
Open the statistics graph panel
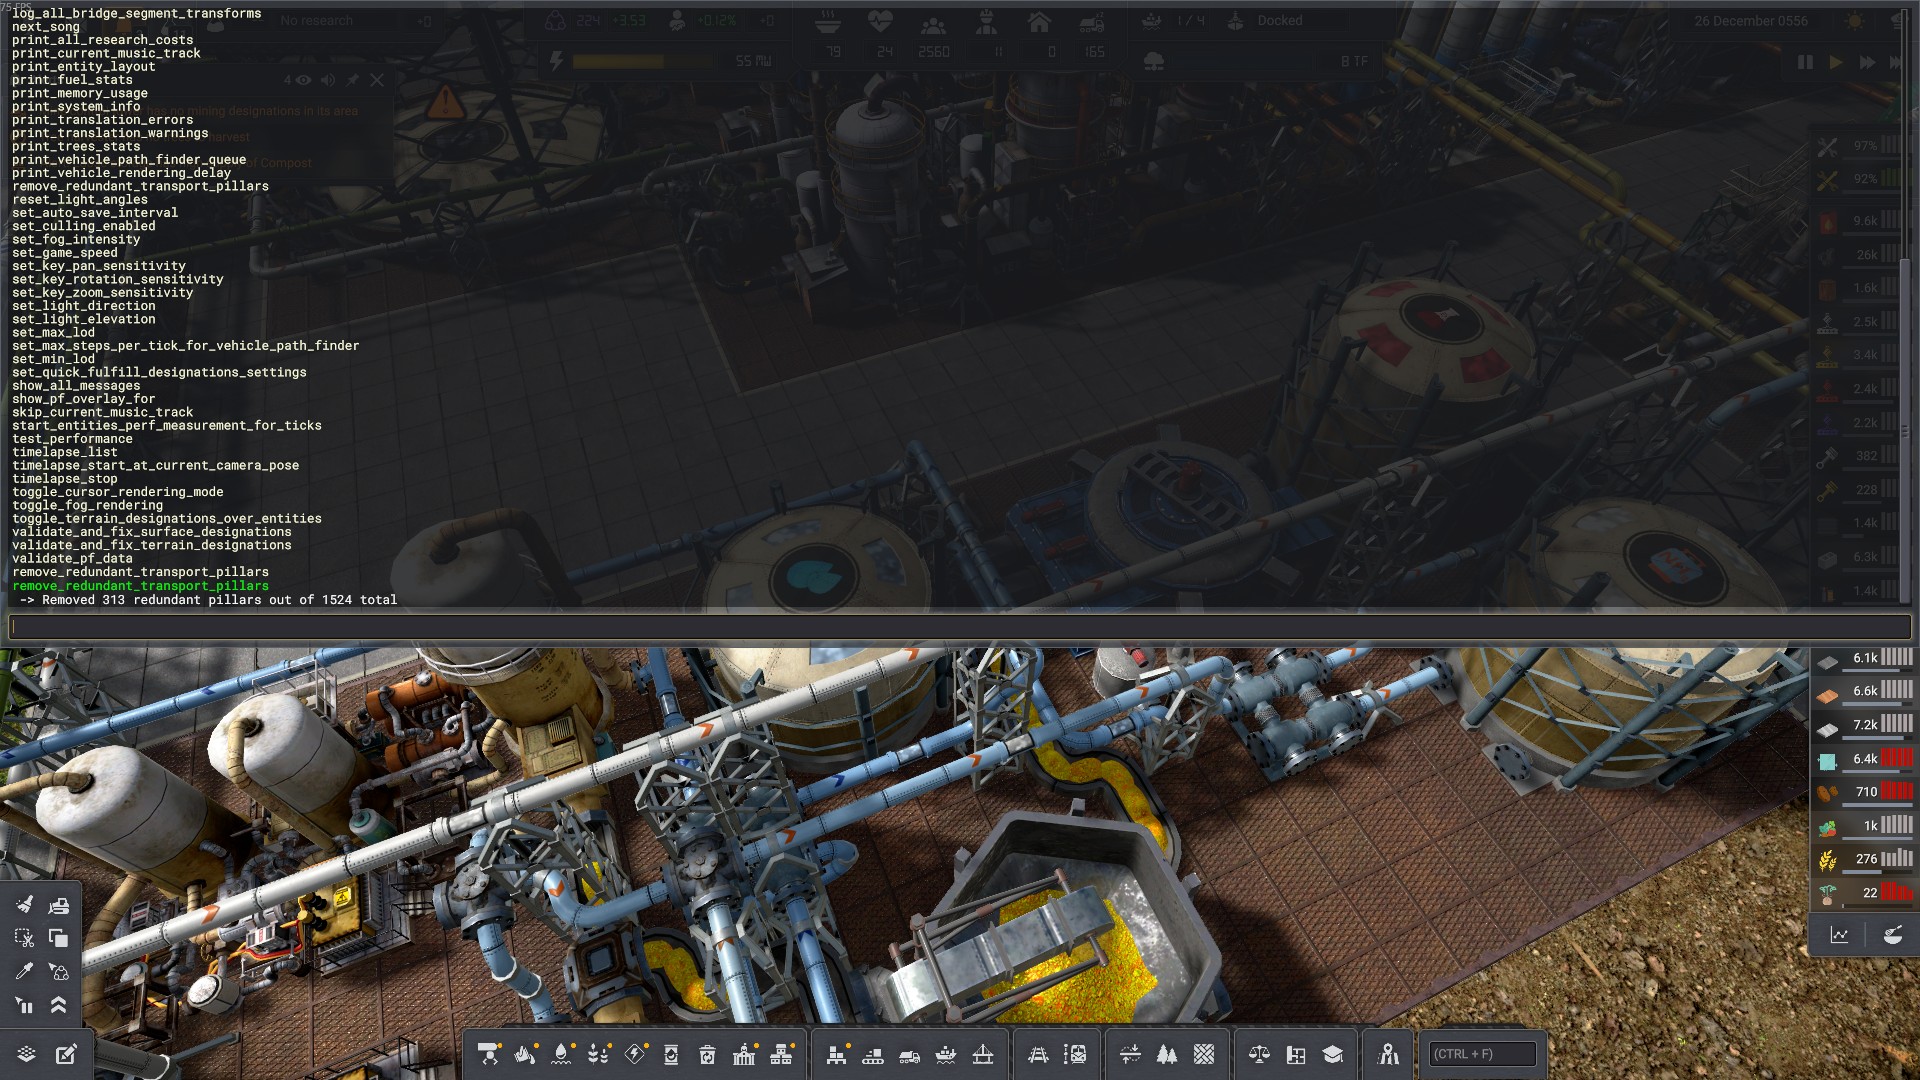click(1839, 935)
